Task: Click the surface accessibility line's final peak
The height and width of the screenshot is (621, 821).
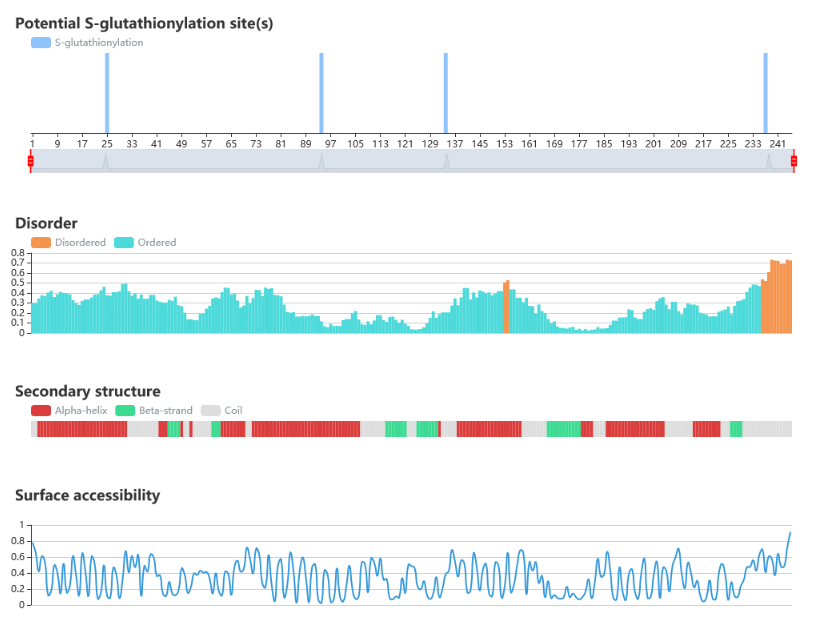Action: (790, 533)
